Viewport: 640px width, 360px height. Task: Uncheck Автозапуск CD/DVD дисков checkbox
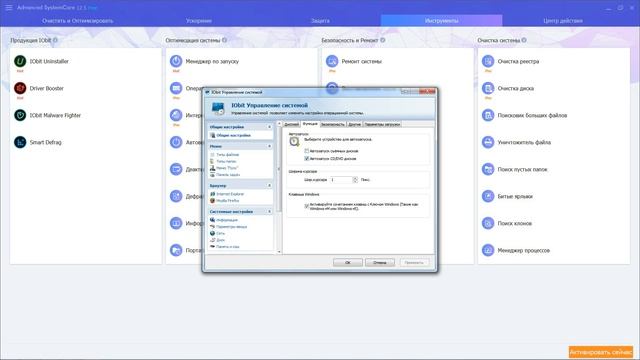point(307,158)
